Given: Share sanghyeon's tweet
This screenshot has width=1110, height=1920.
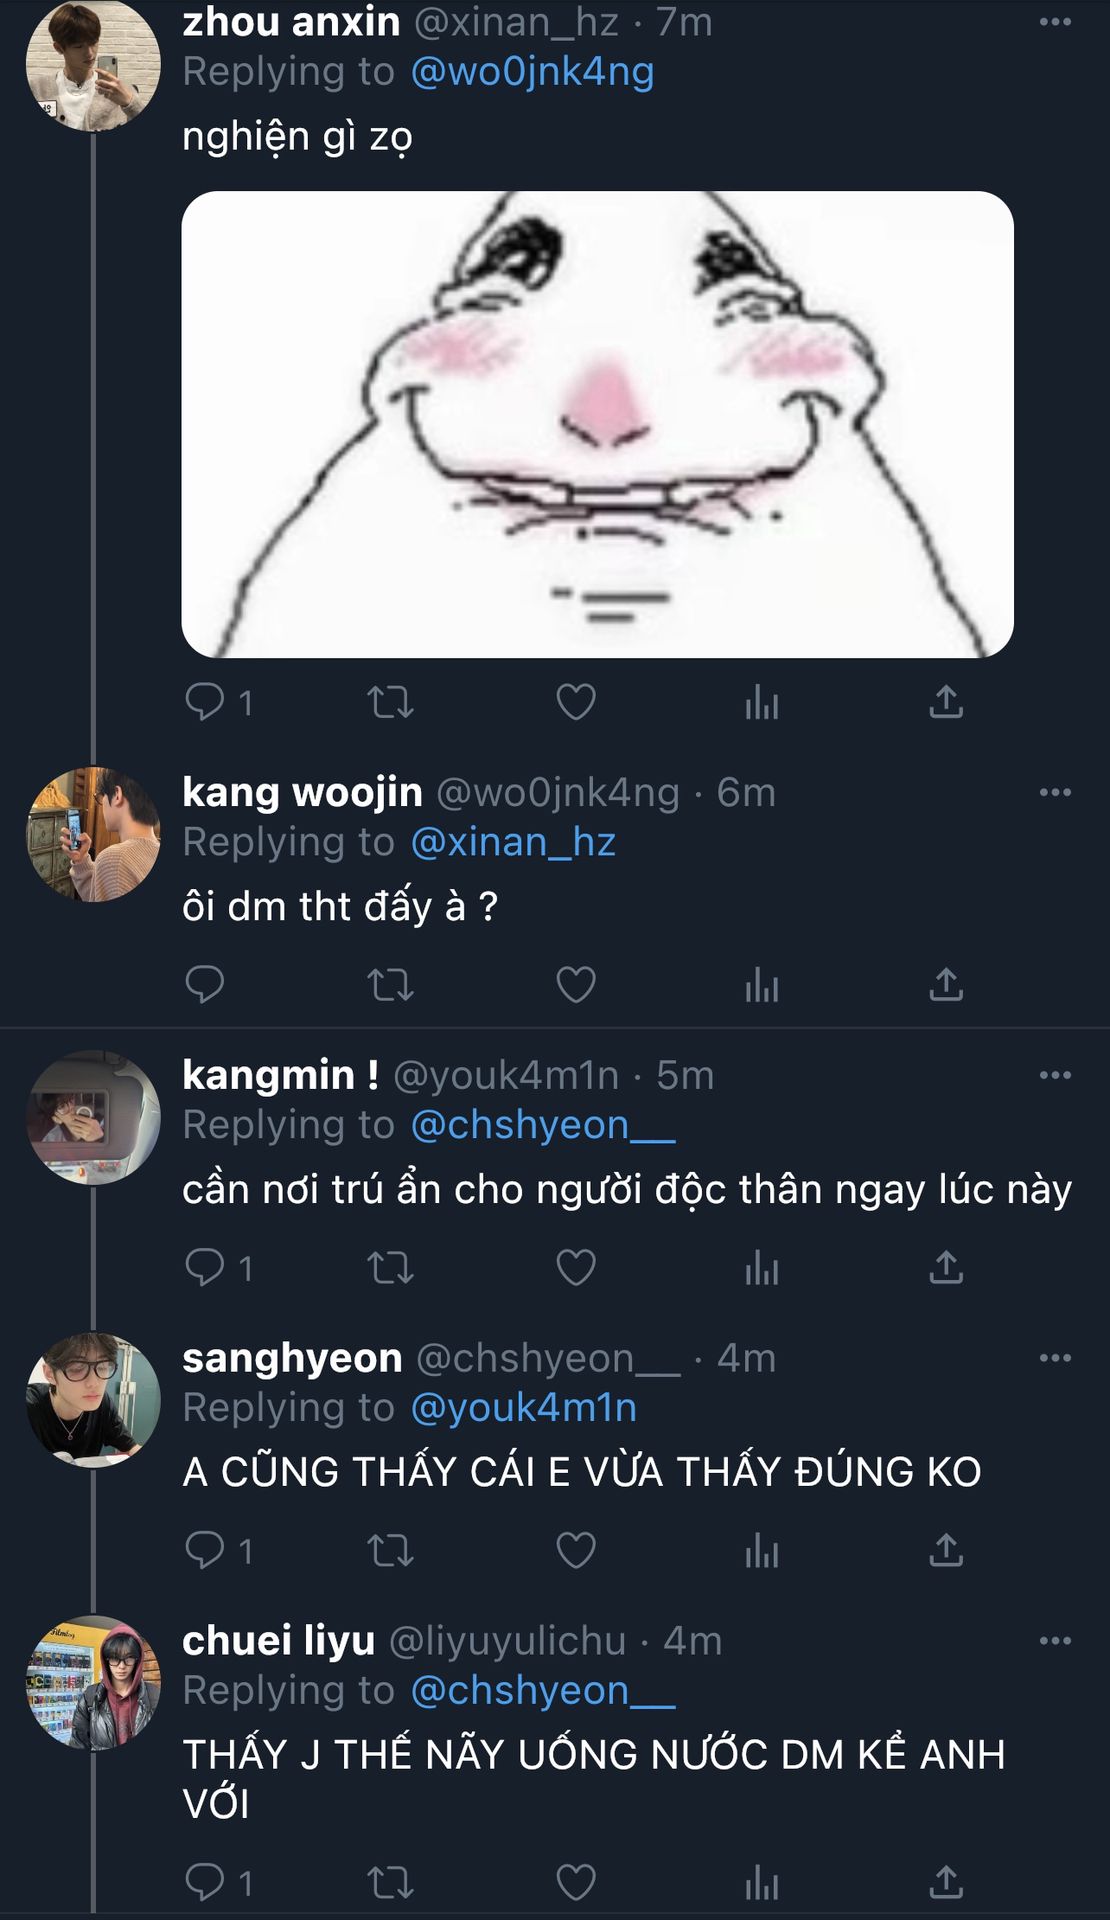Looking at the screenshot, I should 946,1551.
